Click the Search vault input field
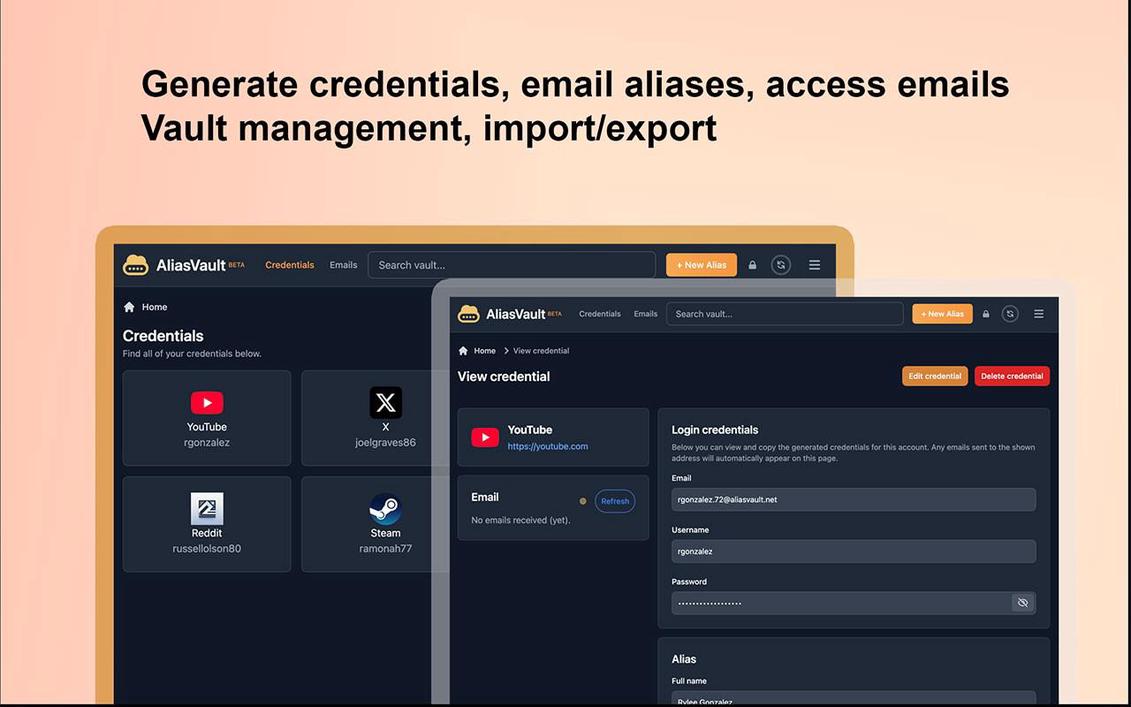This screenshot has width=1131, height=707. [x=785, y=313]
